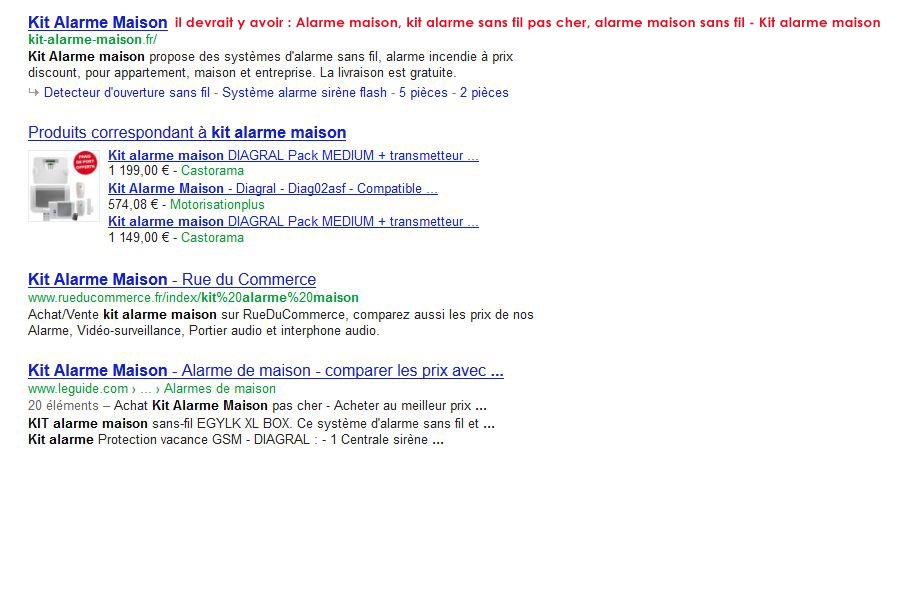
Task: Click the alarm kit product thumbnail
Action: (64, 186)
